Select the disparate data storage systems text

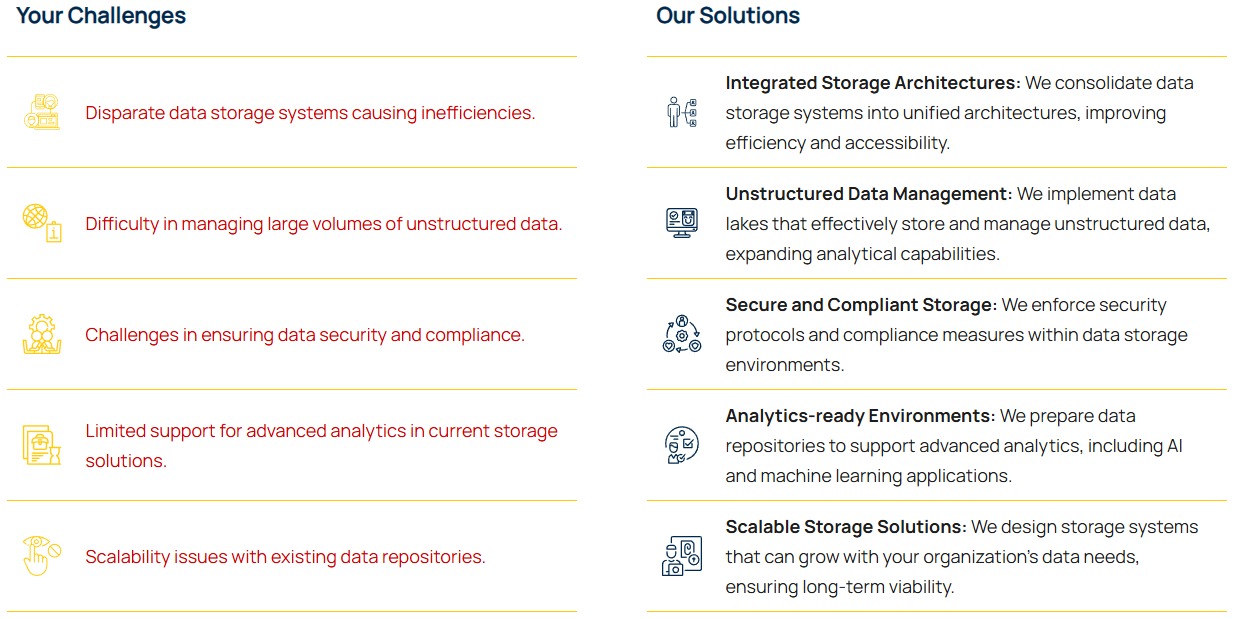[x=310, y=113]
